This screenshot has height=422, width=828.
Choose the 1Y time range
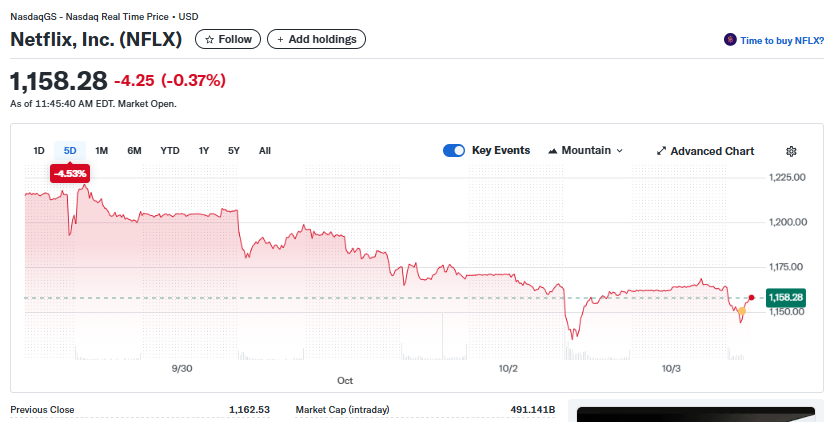tap(204, 151)
